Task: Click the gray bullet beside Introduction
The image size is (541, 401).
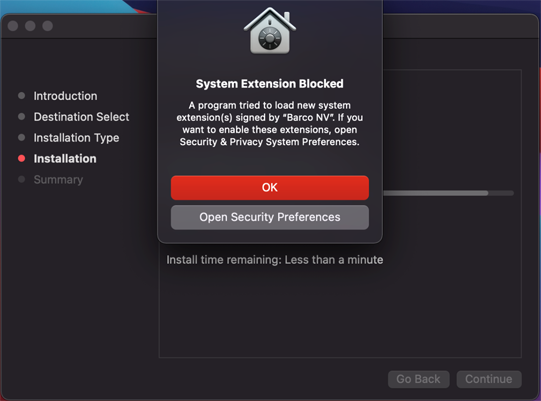Action: click(x=21, y=96)
